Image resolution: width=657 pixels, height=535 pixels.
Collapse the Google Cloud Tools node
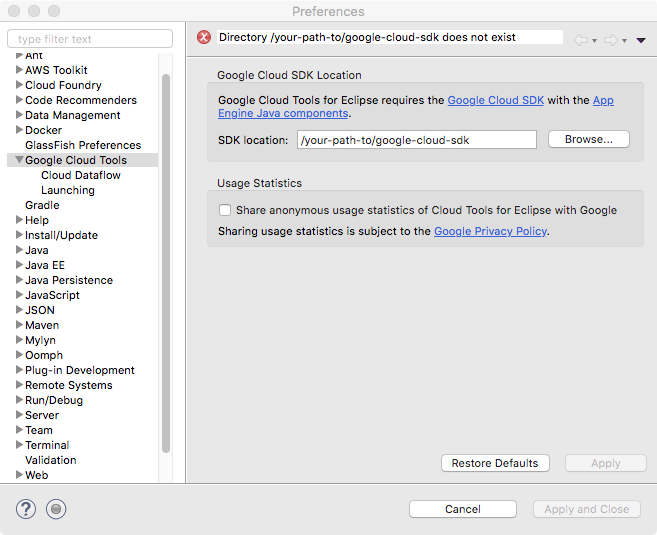click(x=19, y=160)
